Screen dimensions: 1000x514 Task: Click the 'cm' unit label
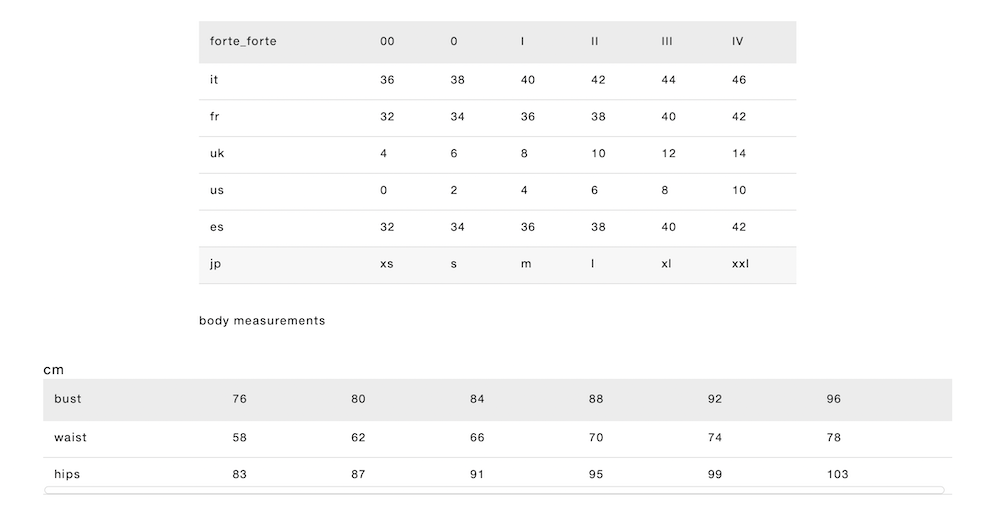pyautogui.click(x=53, y=370)
